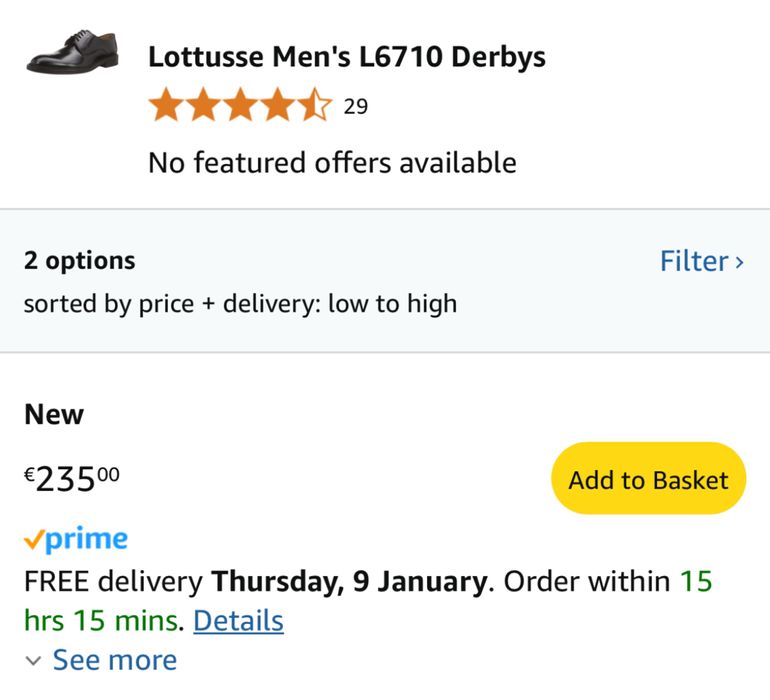Open the 29 ratings count
The height and width of the screenshot is (700, 770).
(x=356, y=106)
